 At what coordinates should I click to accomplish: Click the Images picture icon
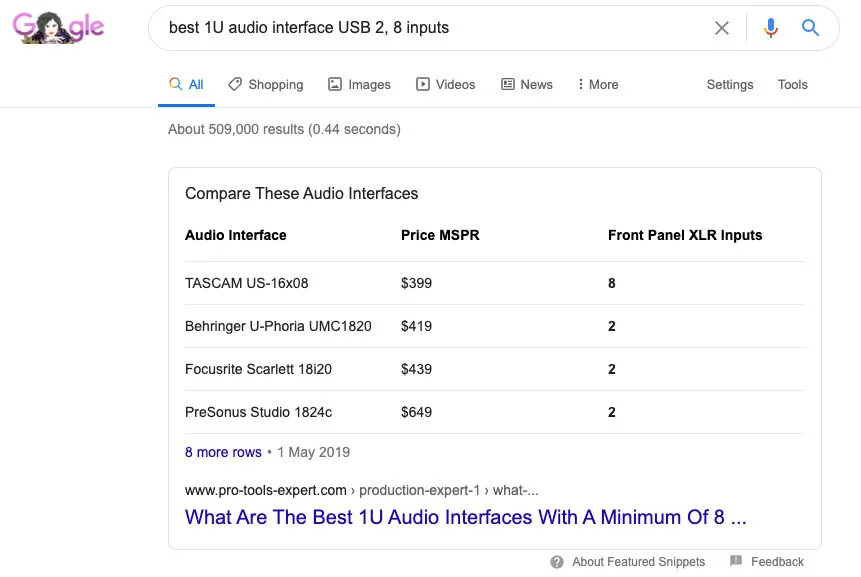pos(335,84)
